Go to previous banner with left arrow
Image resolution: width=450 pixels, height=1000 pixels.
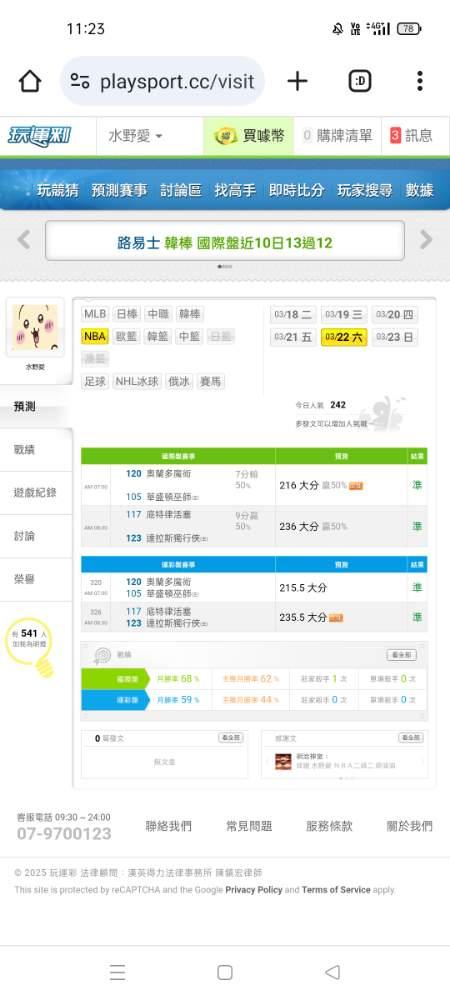(24, 240)
